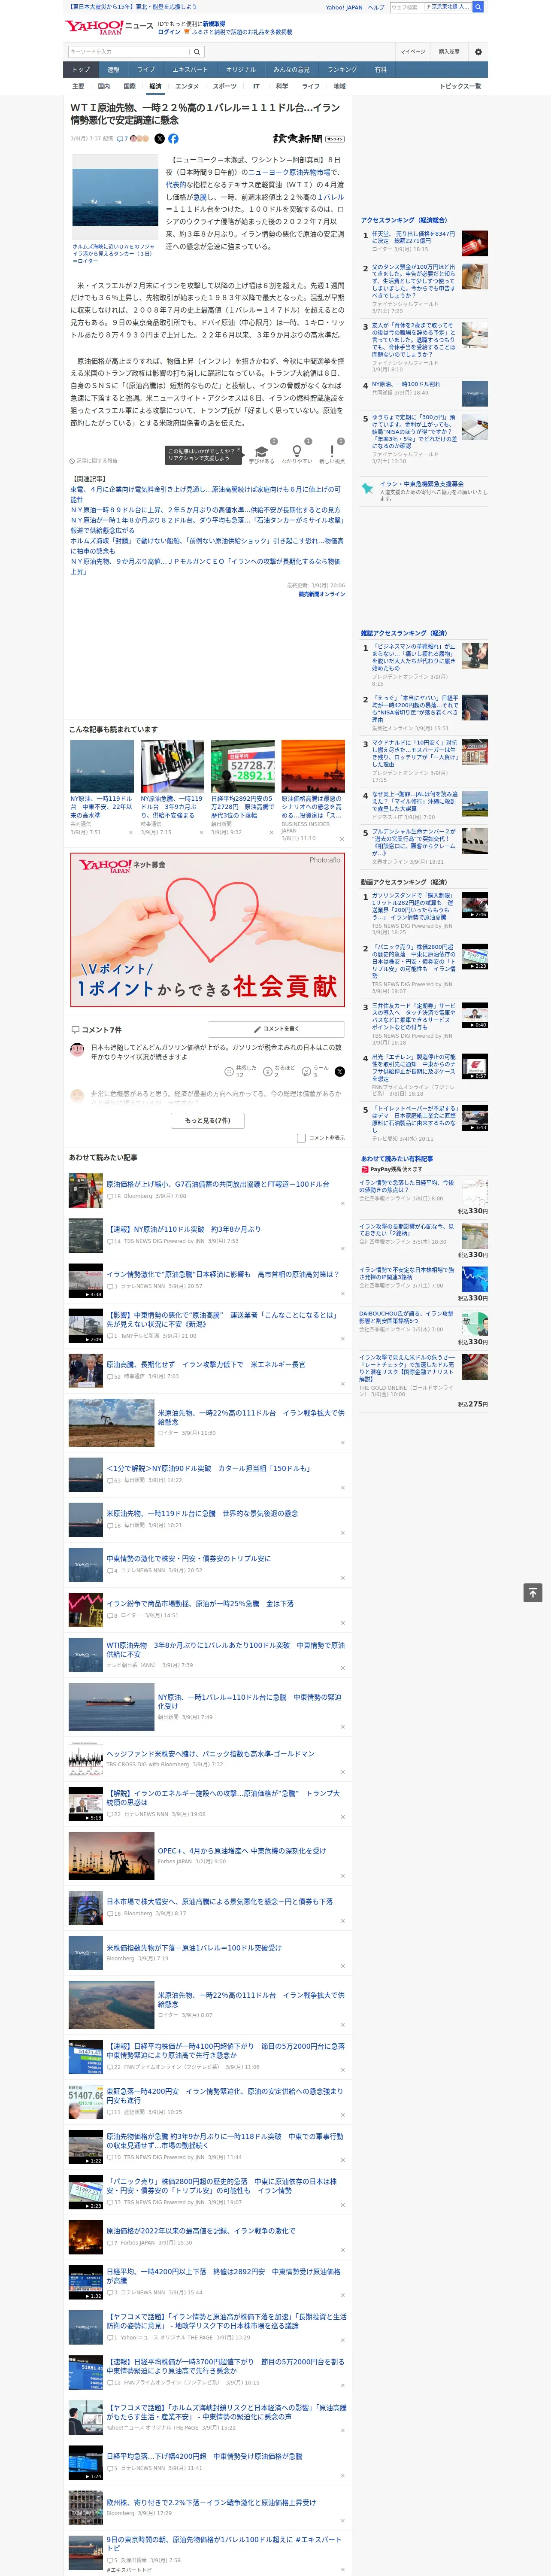Image resolution: width=551 pixels, height=2576 pixels.
Task: Open the 日経平均2892円安 recommended card thumbnail
Action: coord(242,766)
